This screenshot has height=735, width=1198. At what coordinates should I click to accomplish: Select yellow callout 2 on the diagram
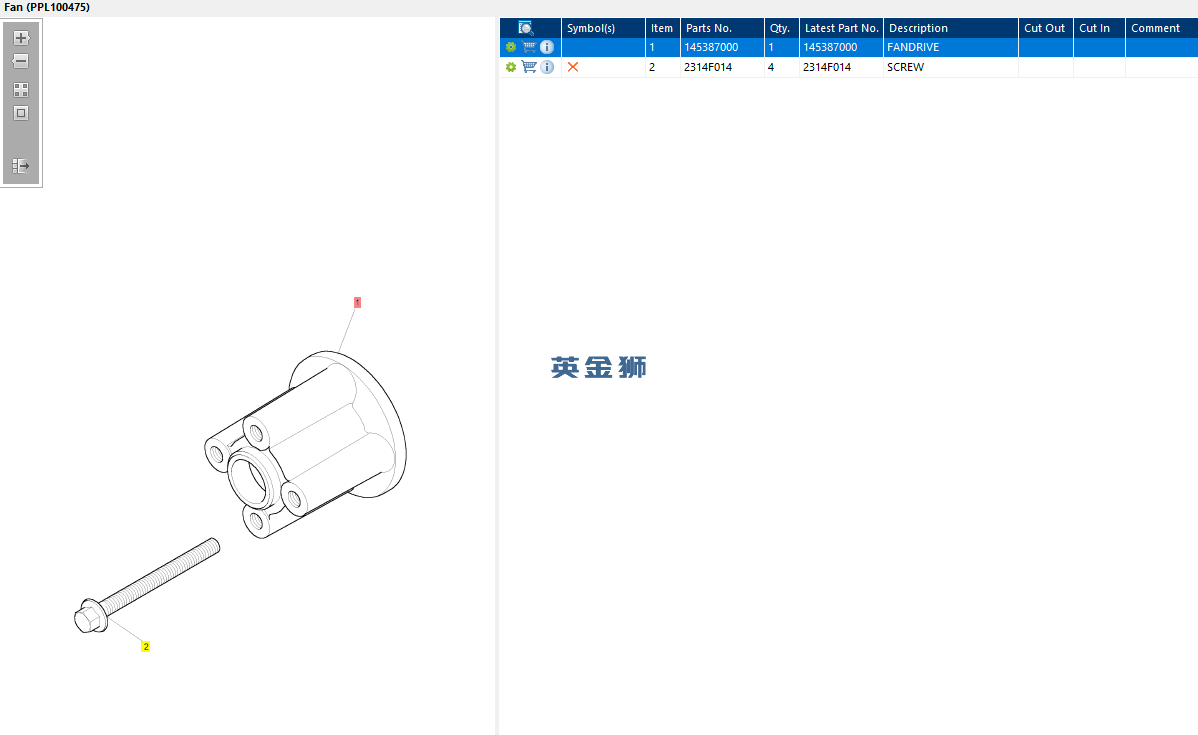(x=145, y=646)
